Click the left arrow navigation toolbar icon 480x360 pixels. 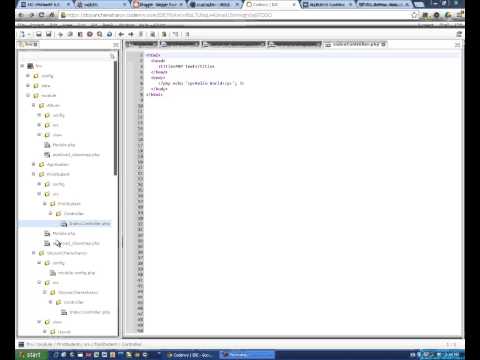point(121,34)
